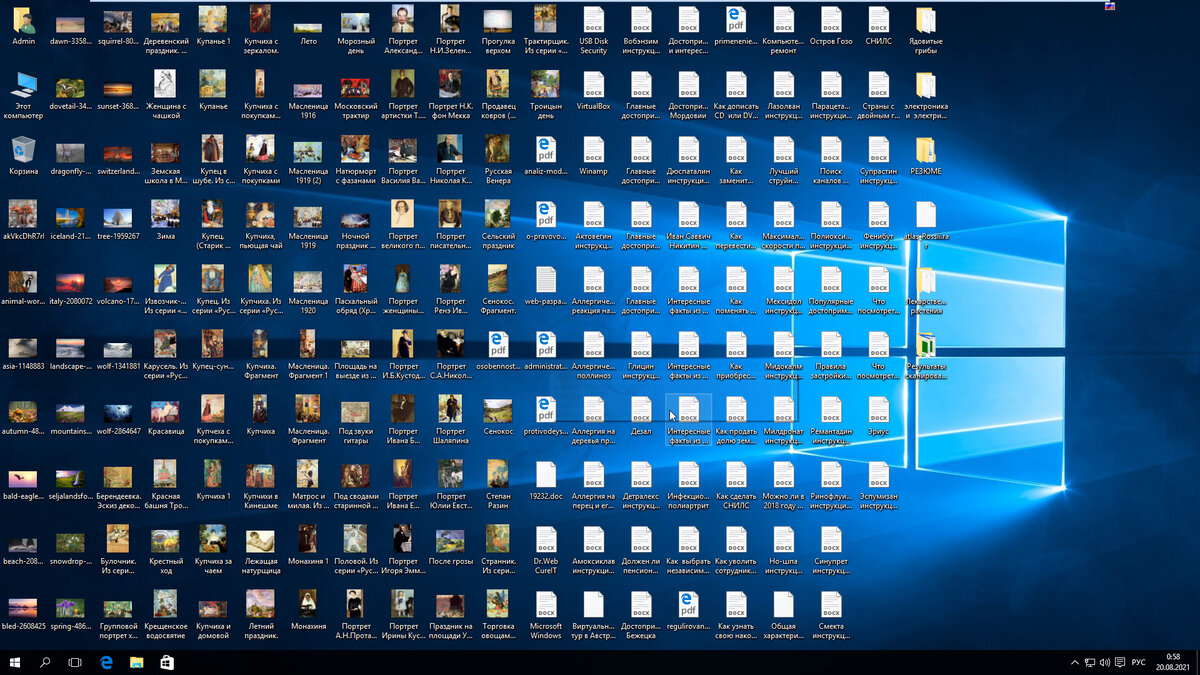Select the Ядовитые грибы folder
The height and width of the screenshot is (675, 1200).
(926, 20)
